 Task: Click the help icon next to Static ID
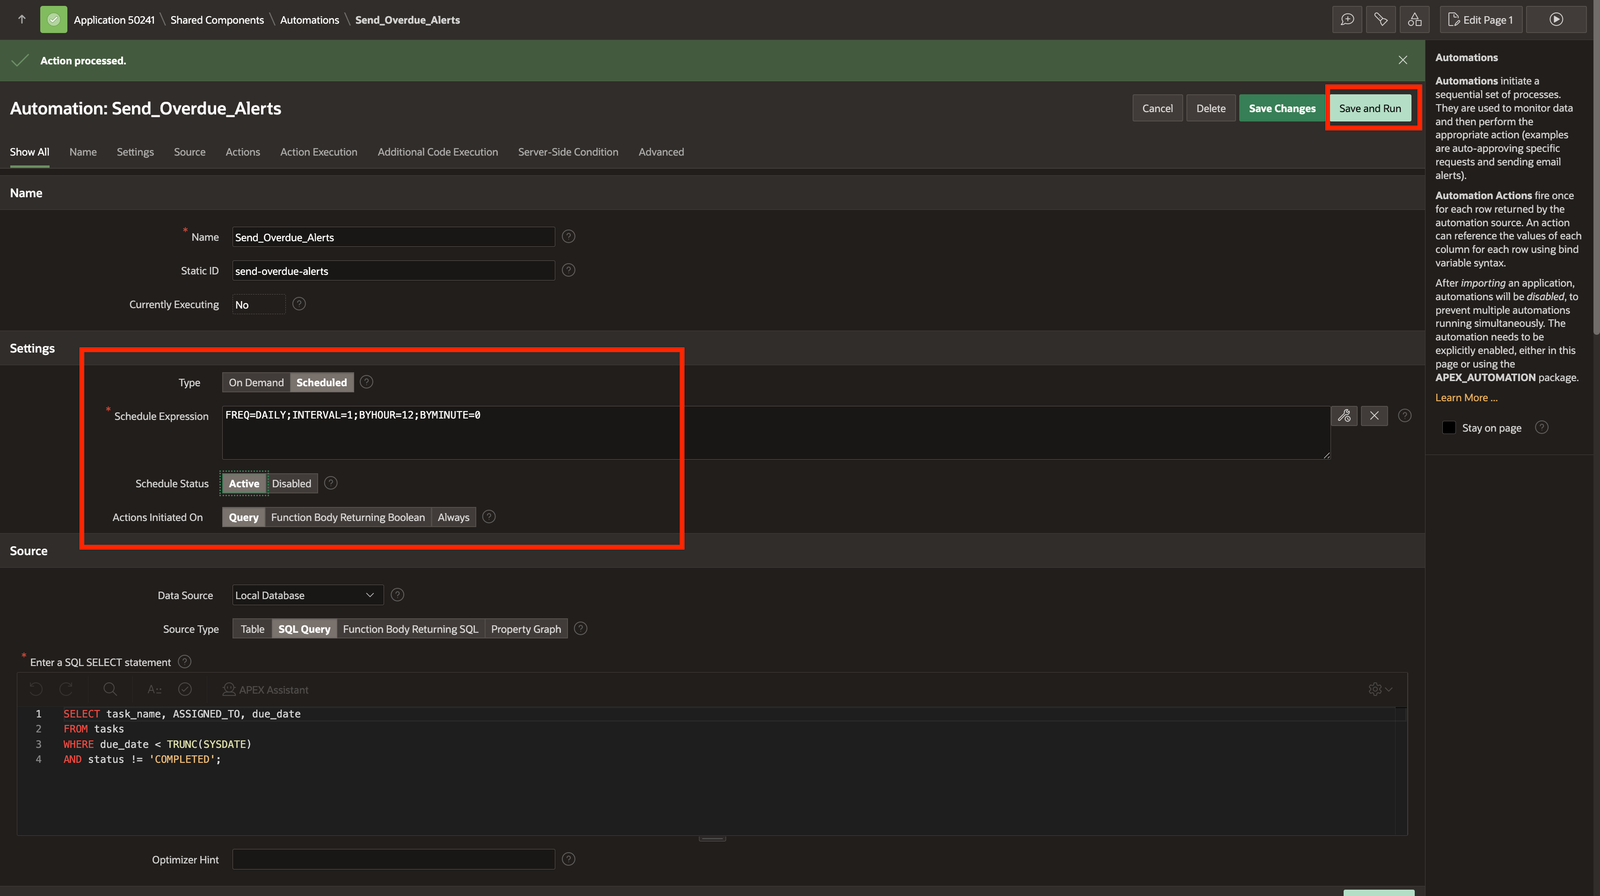568,271
